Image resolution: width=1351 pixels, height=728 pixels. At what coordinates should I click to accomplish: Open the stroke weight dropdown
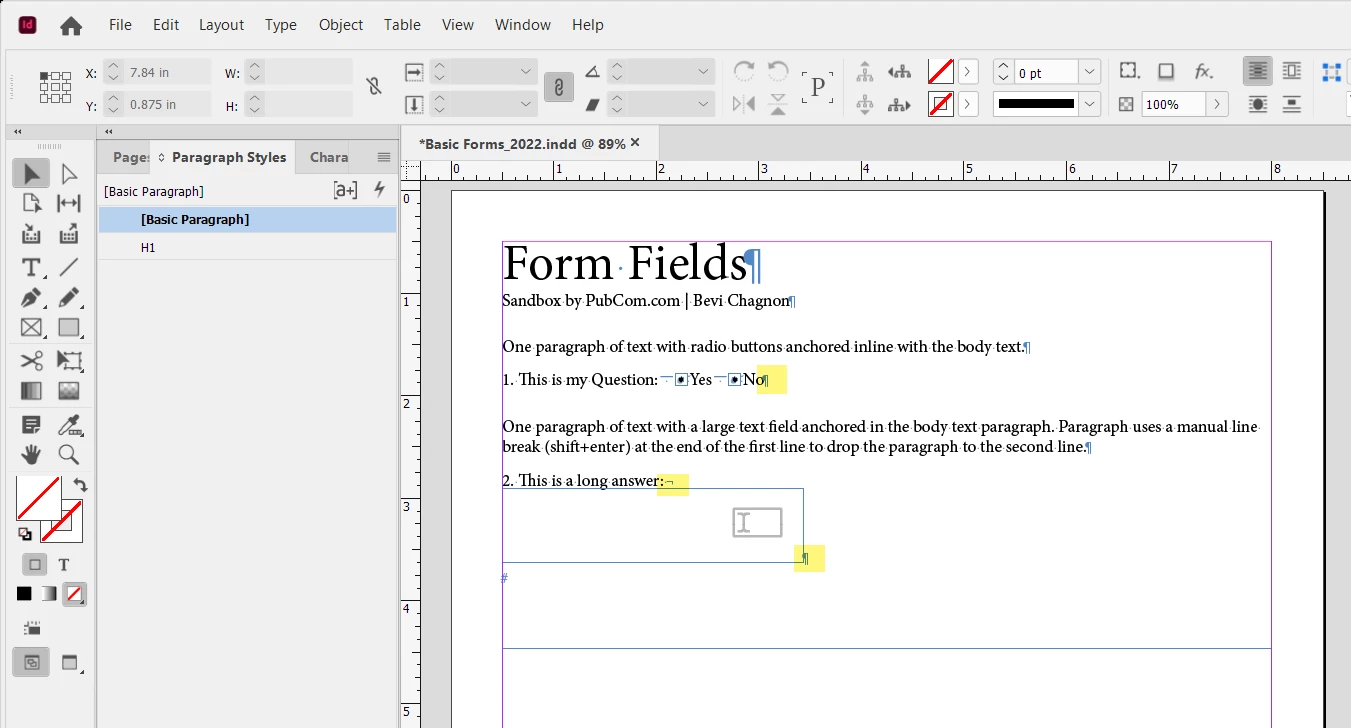(1090, 72)
